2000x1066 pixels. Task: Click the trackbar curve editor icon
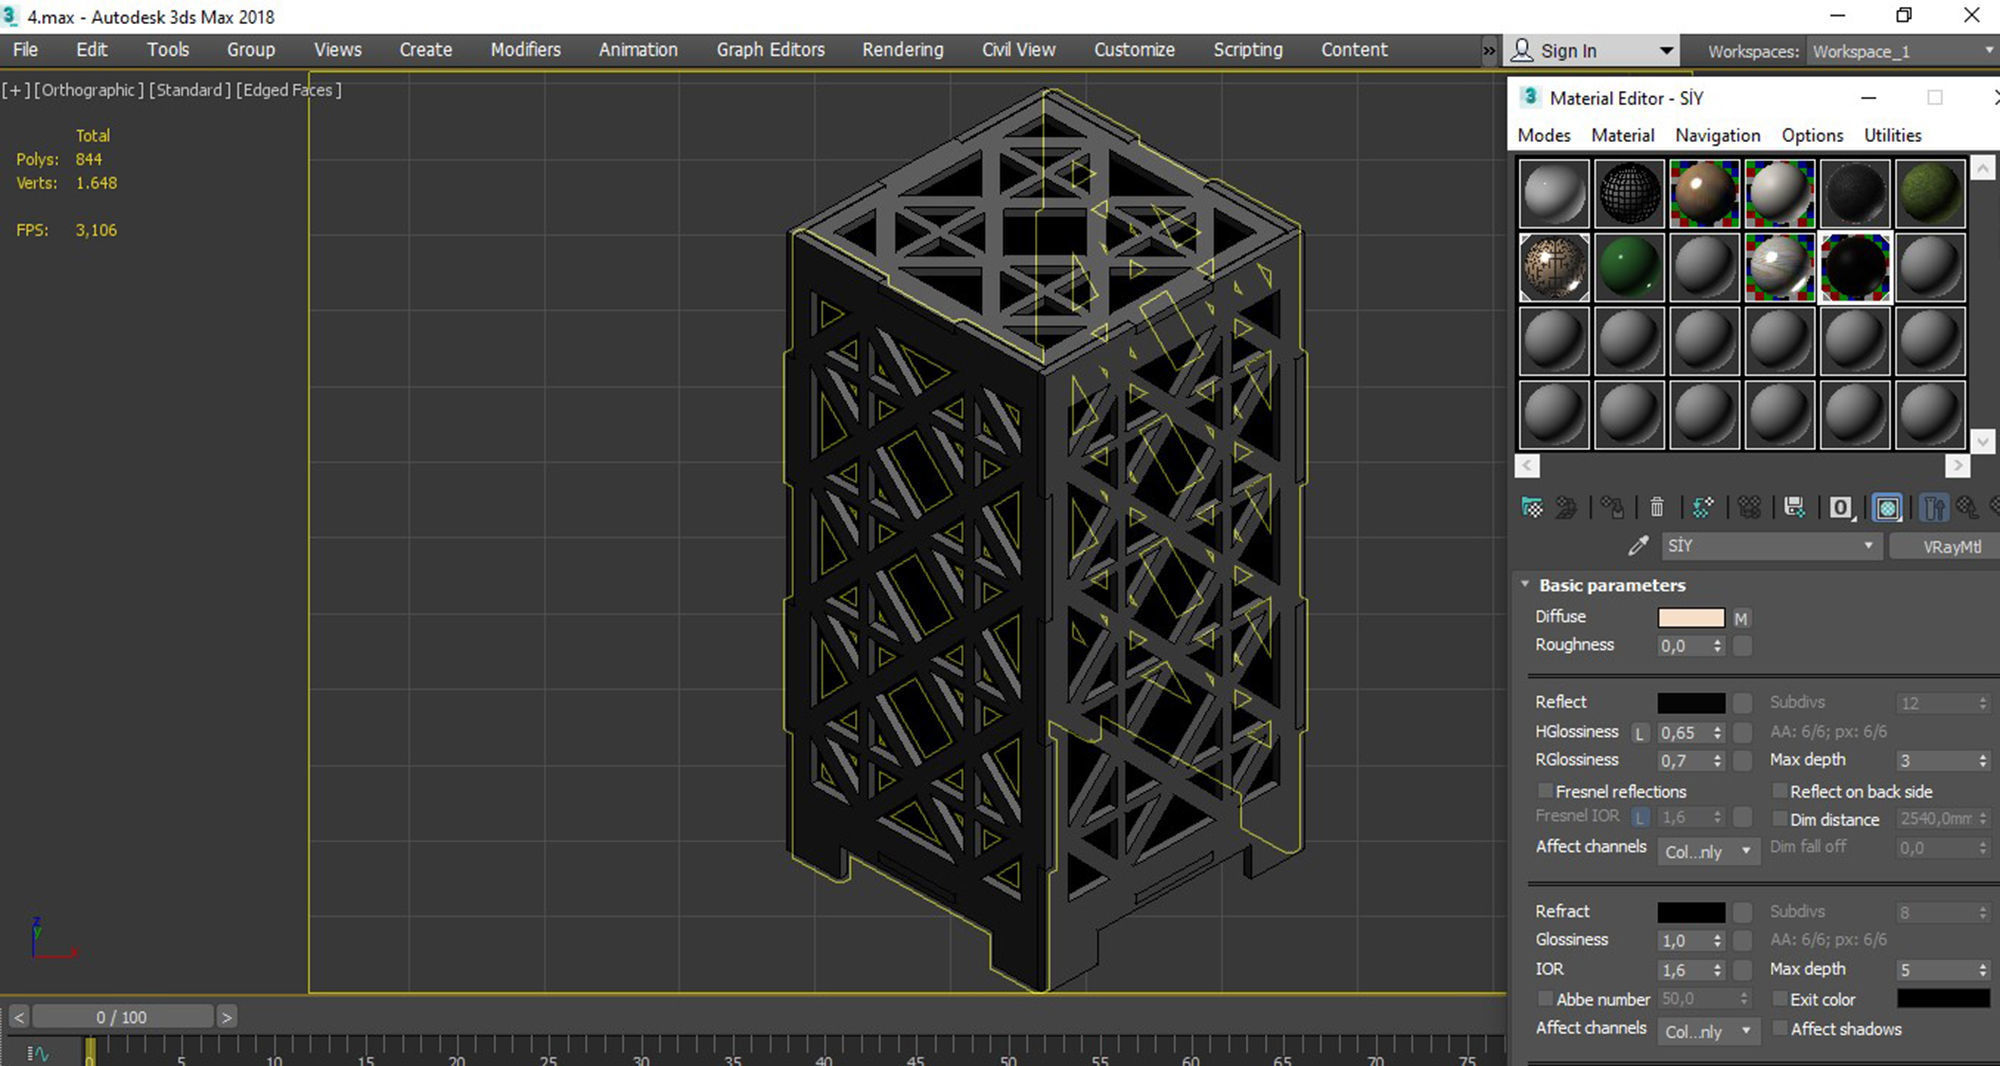pos(38,1053)
